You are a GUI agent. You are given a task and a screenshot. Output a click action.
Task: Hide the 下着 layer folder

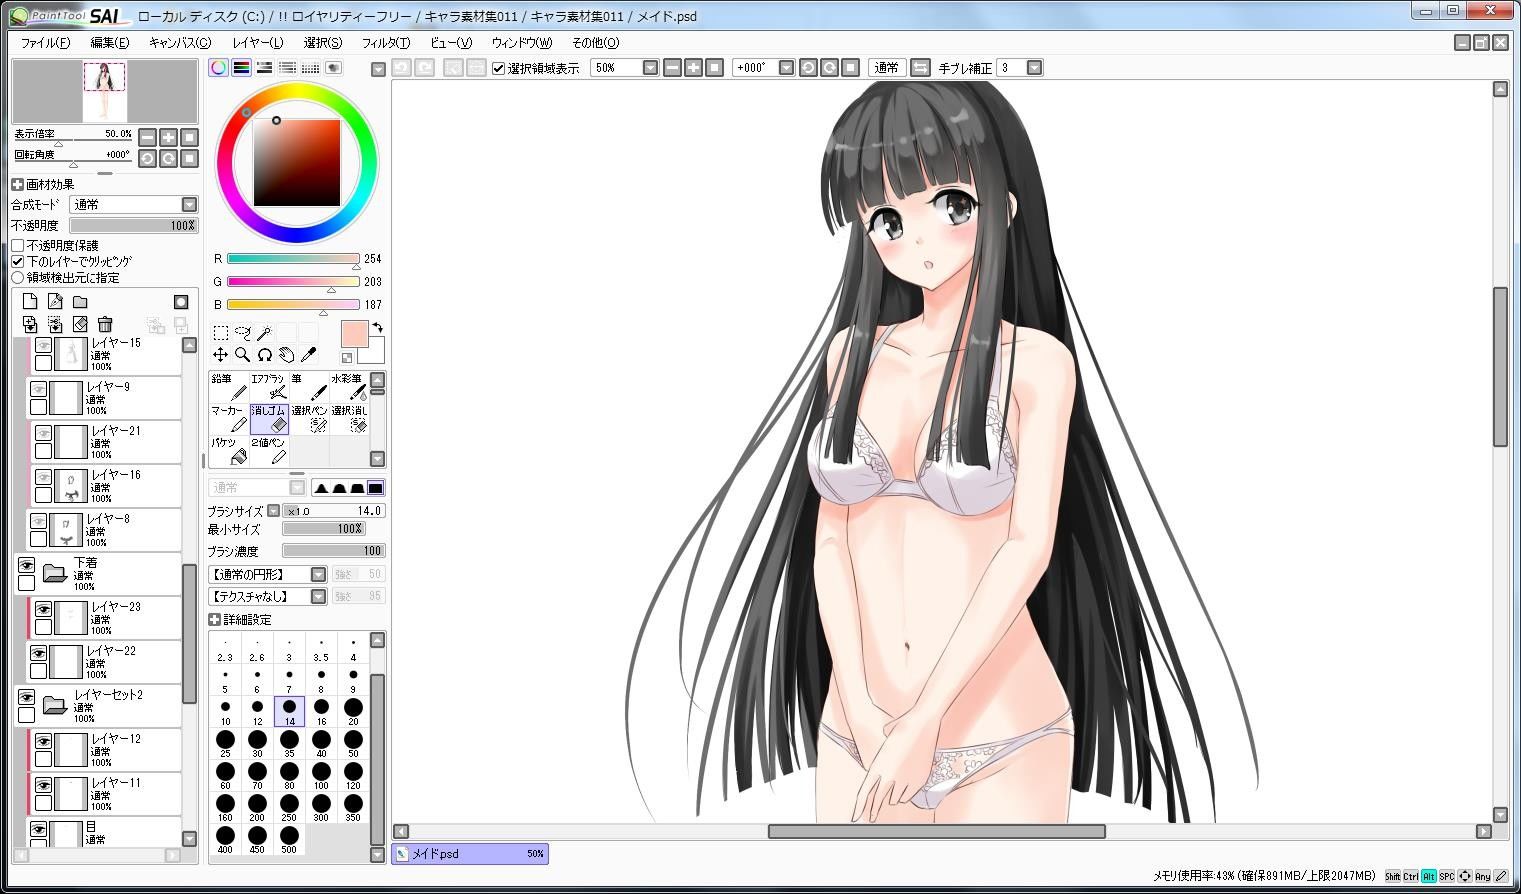(x=26, y=565)
